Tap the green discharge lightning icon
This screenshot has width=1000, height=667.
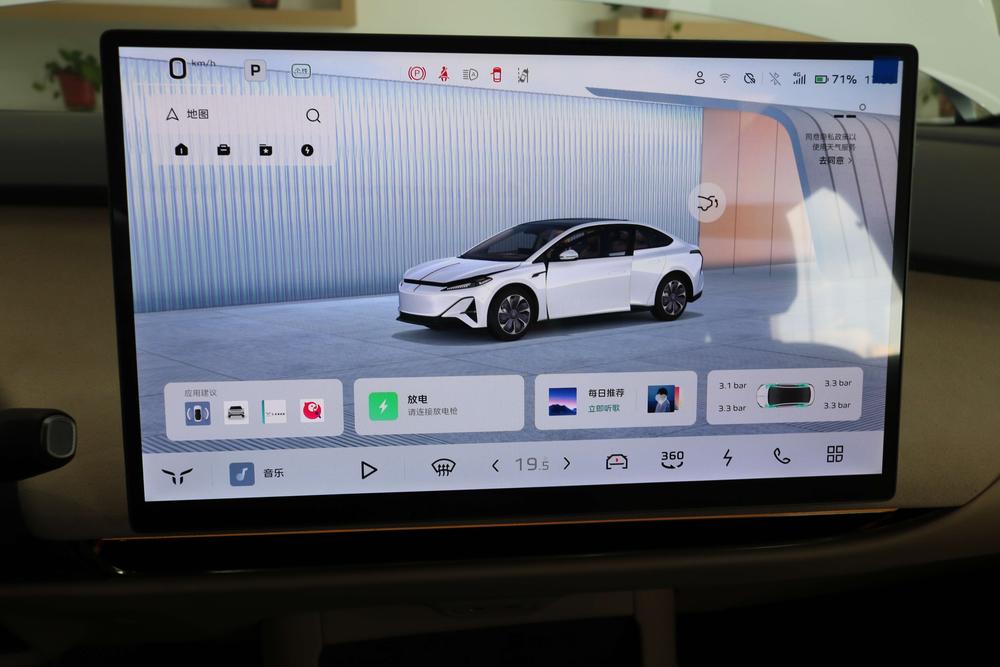click(x=383, y=406)
